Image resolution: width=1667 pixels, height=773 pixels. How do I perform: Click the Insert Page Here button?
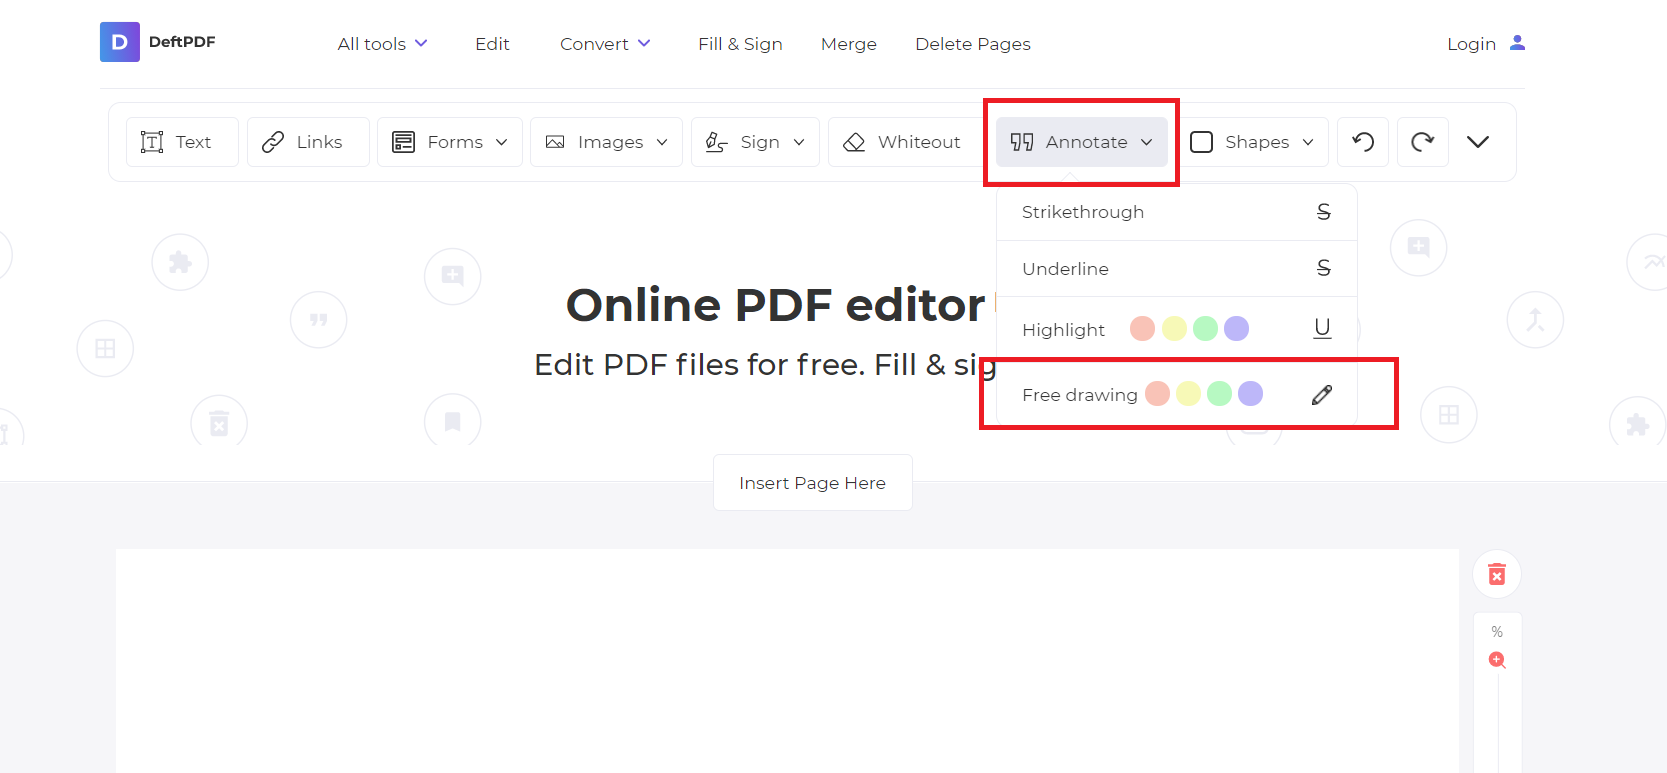pos(812,483)
